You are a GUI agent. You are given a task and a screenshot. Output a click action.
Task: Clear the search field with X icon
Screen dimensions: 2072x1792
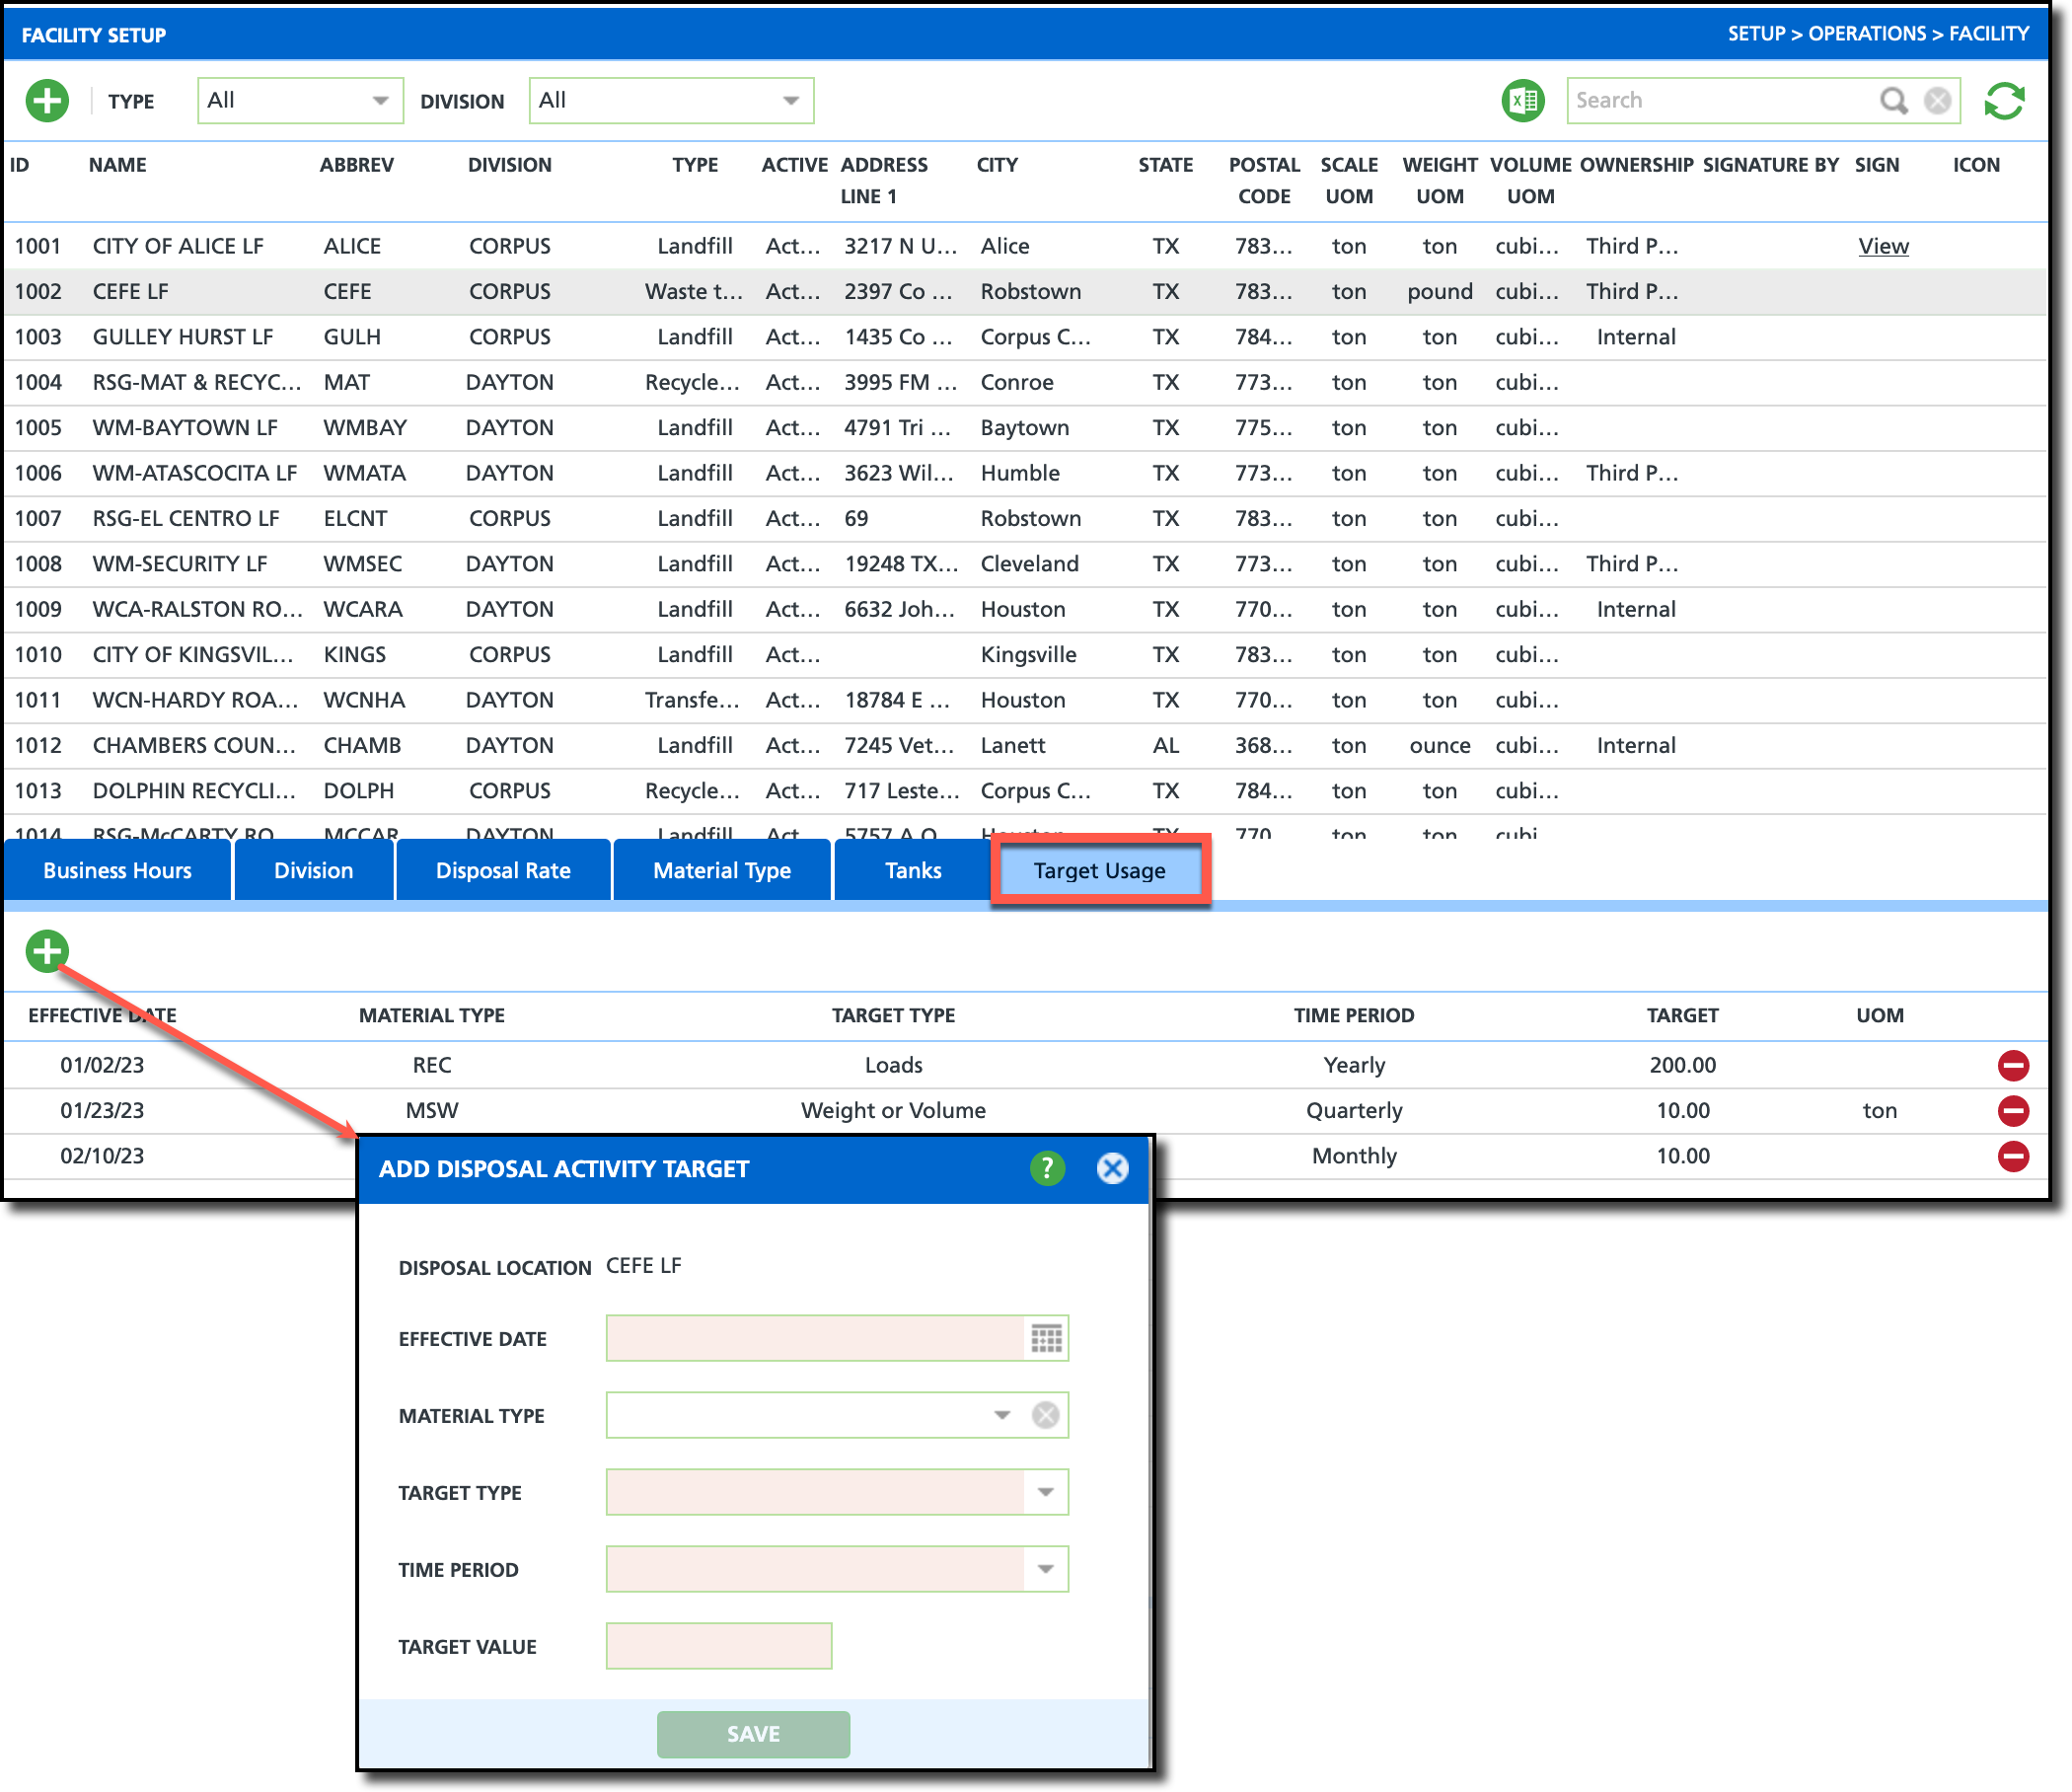pyautogui.click(x=1937, y=101)
